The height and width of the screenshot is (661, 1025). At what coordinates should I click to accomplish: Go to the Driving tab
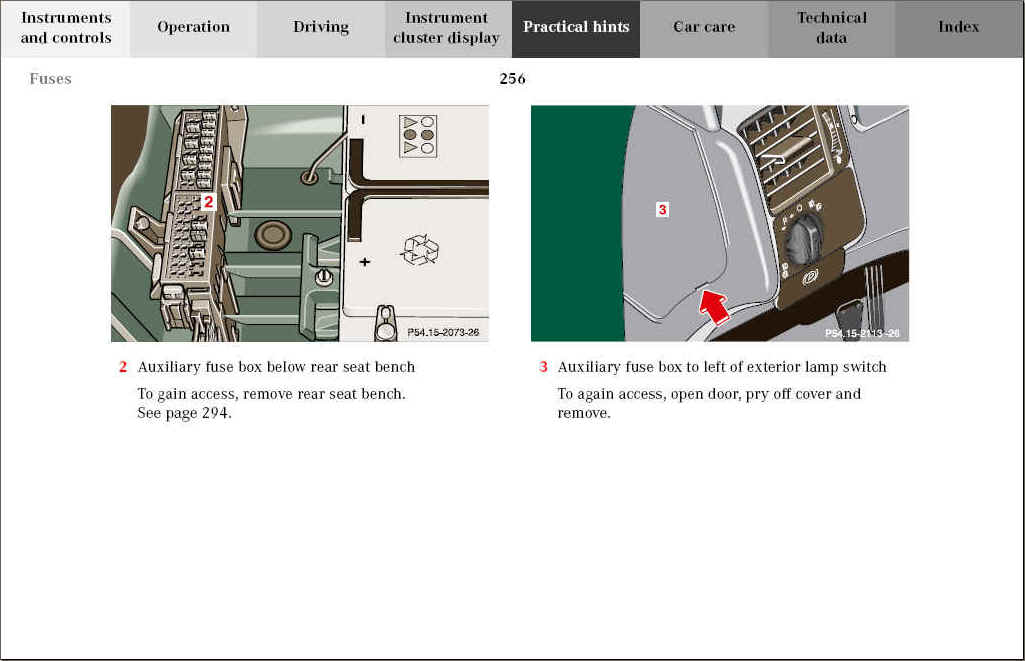pos(321,28)
